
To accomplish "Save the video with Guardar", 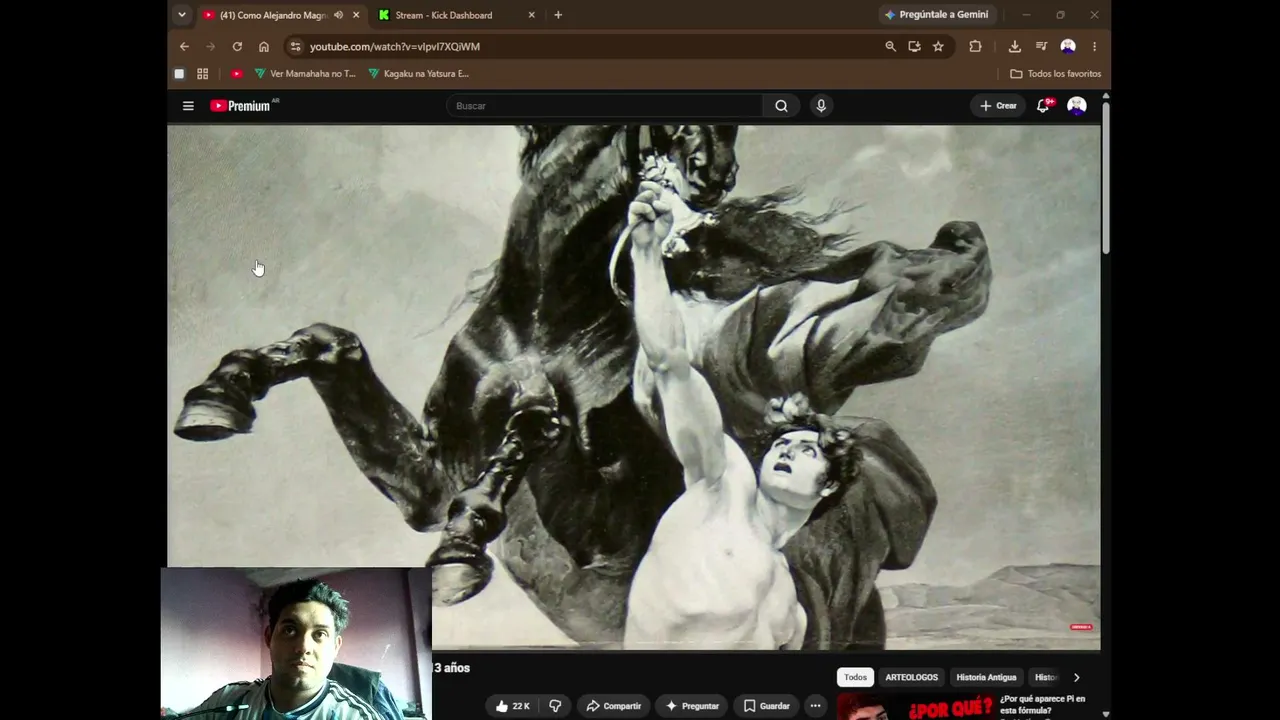I will click(x=766, y=706).
